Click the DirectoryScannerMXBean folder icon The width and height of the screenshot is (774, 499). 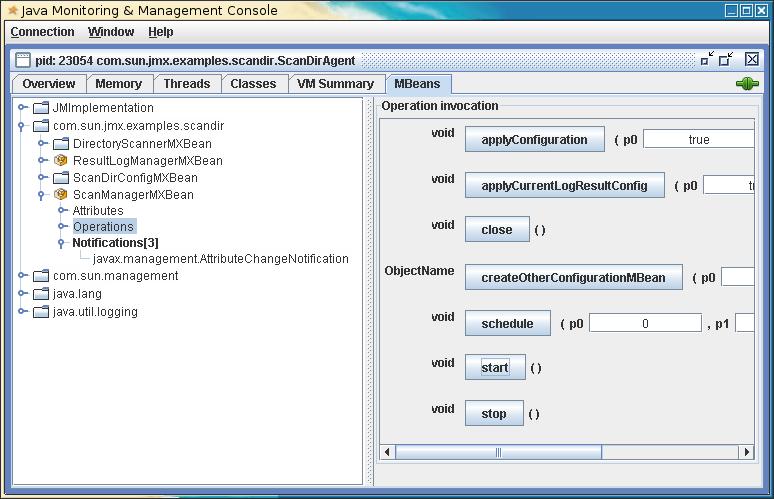[60, 144]
